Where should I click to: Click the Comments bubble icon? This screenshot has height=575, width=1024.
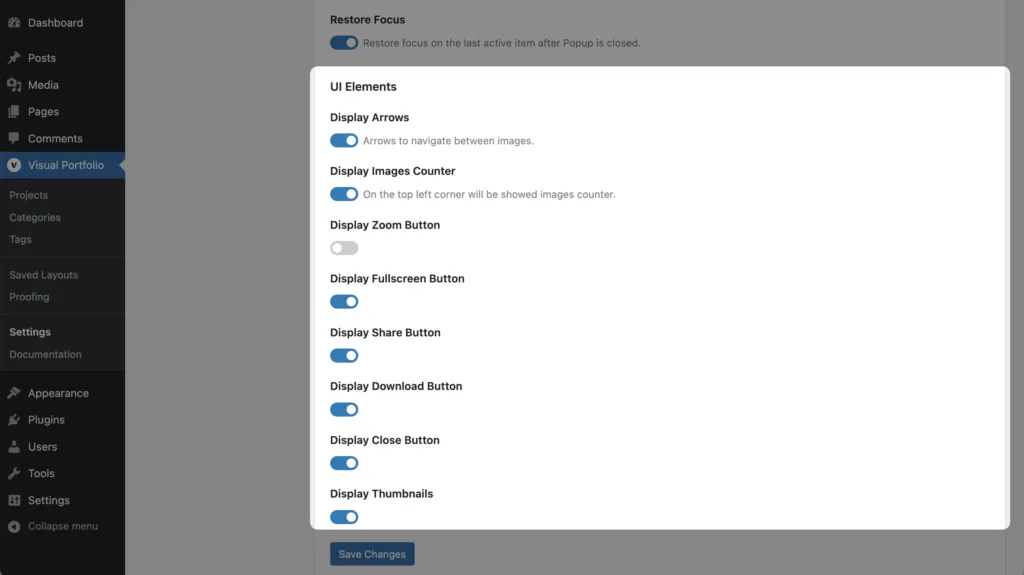[14, 139]
